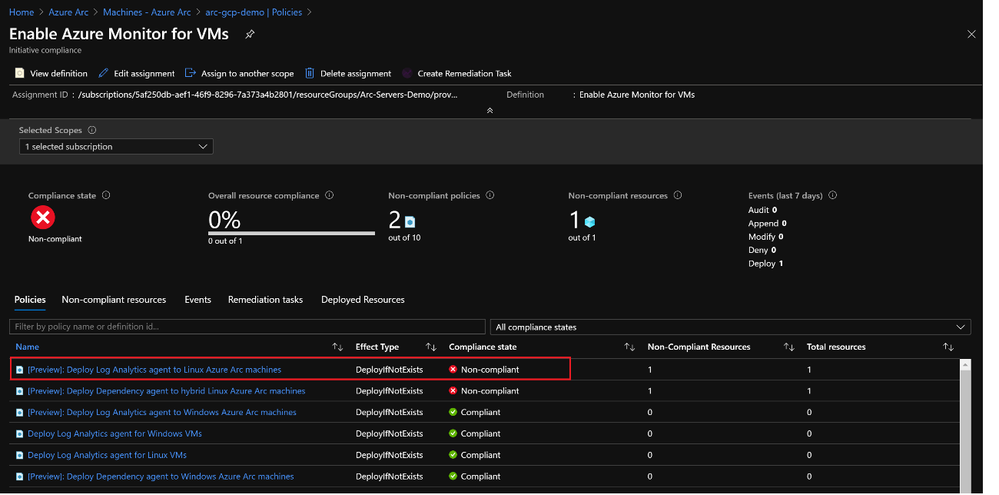Click the policy icon for the Deploy Log Analytics Linux Arc row
Viewport: 999px width, 495px height.
click(20, 369)
